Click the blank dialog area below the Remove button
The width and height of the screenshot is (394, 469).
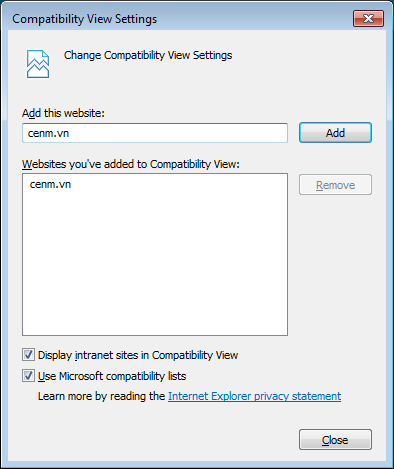335,267
